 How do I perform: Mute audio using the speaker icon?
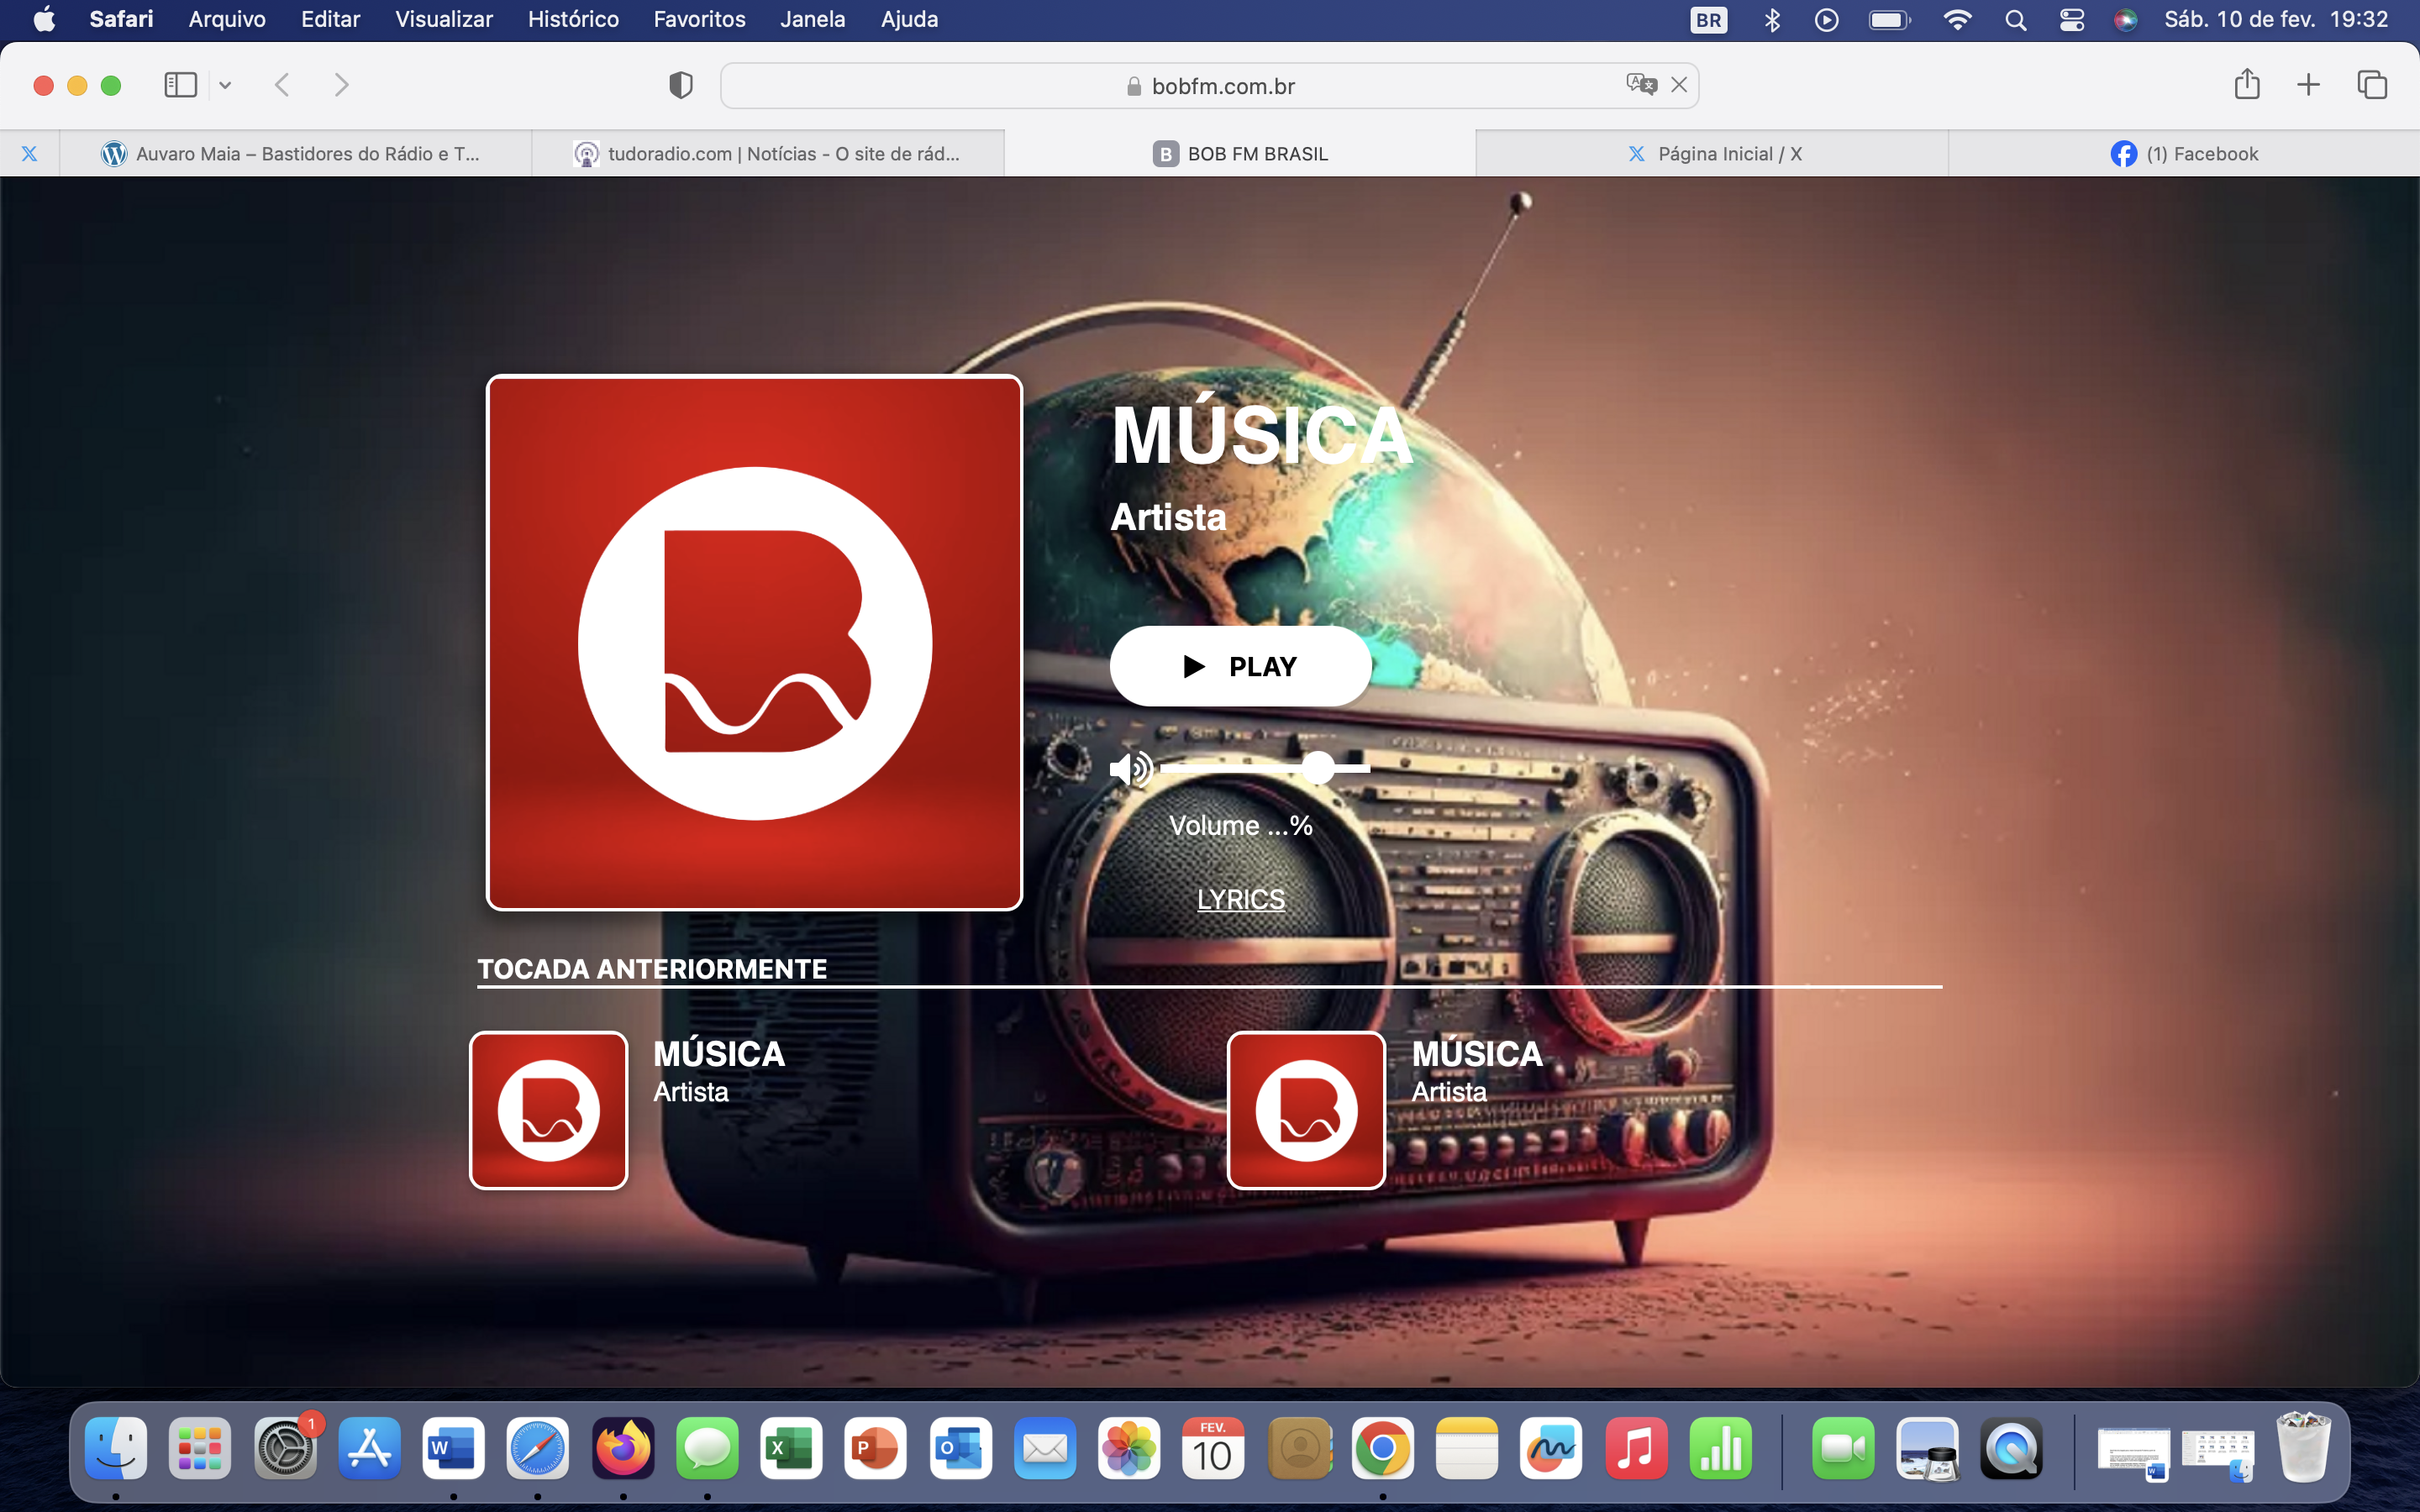(x=1131, y=769)
